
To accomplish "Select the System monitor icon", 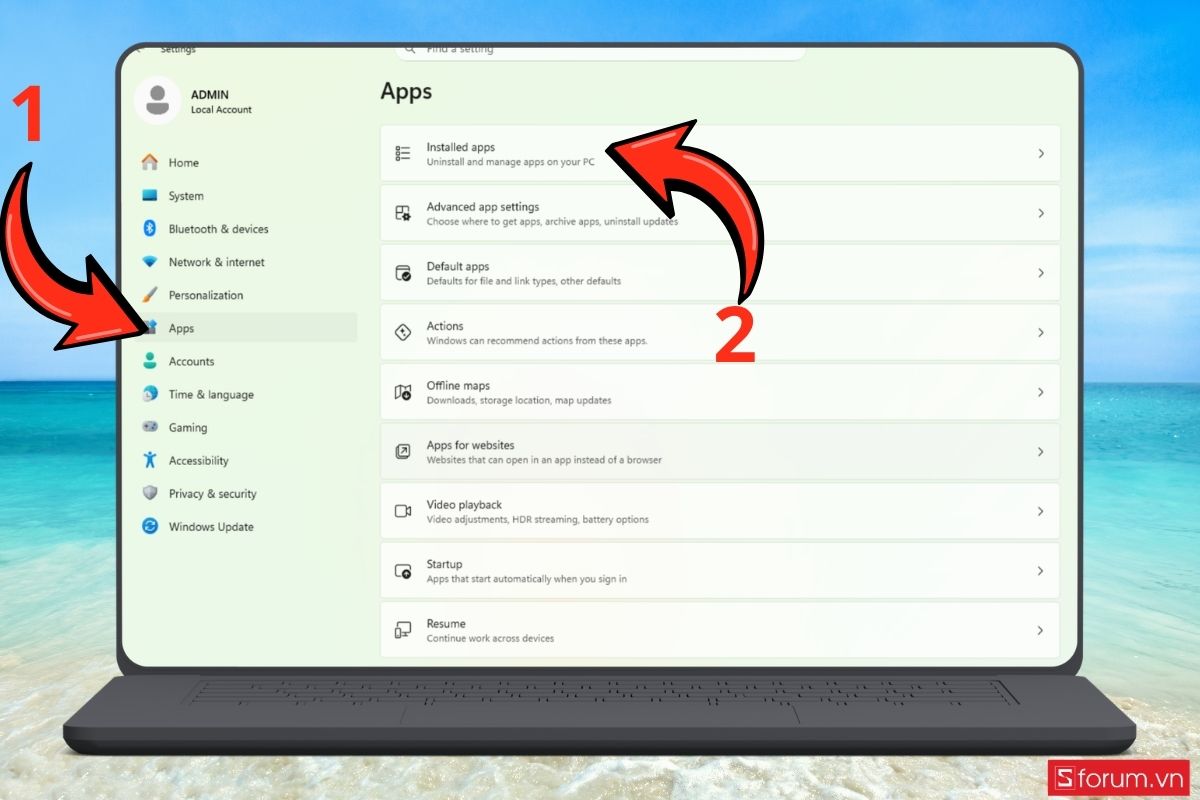I will coord(150,196).
